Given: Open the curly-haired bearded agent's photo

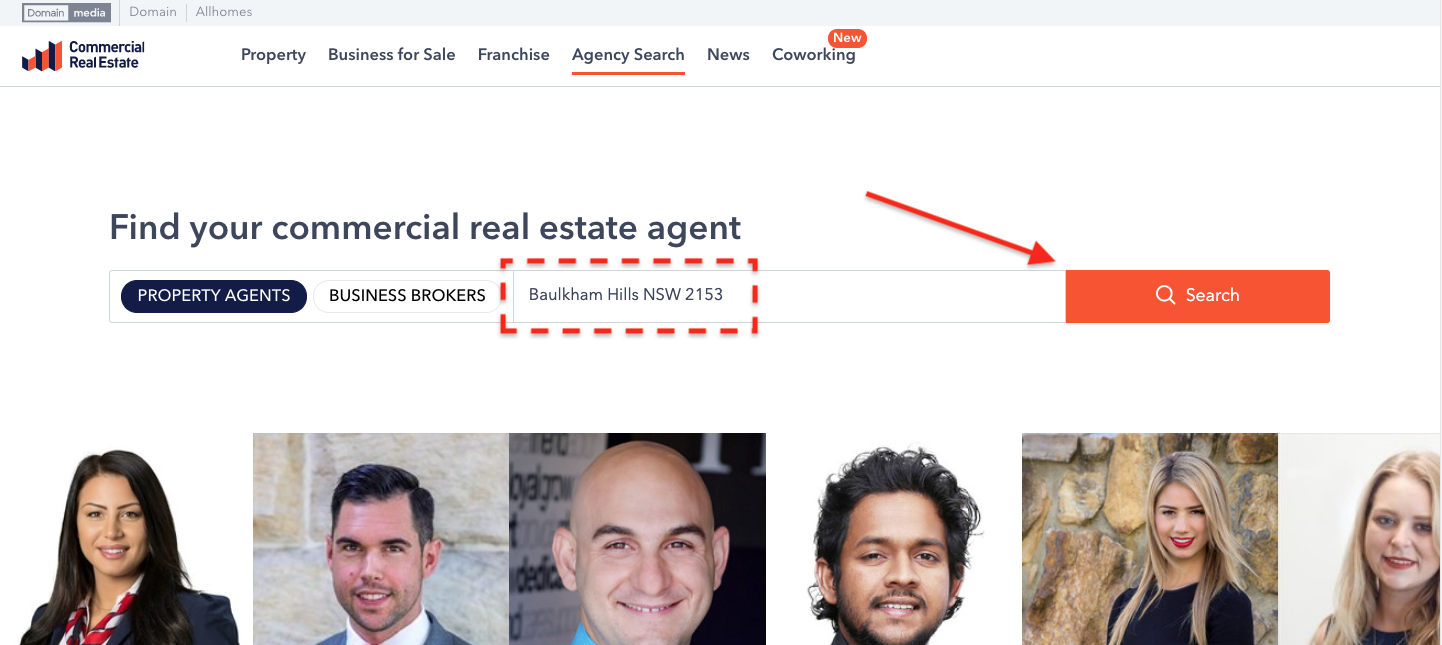Looking at the screenshot, I should [x=894, y=539].
